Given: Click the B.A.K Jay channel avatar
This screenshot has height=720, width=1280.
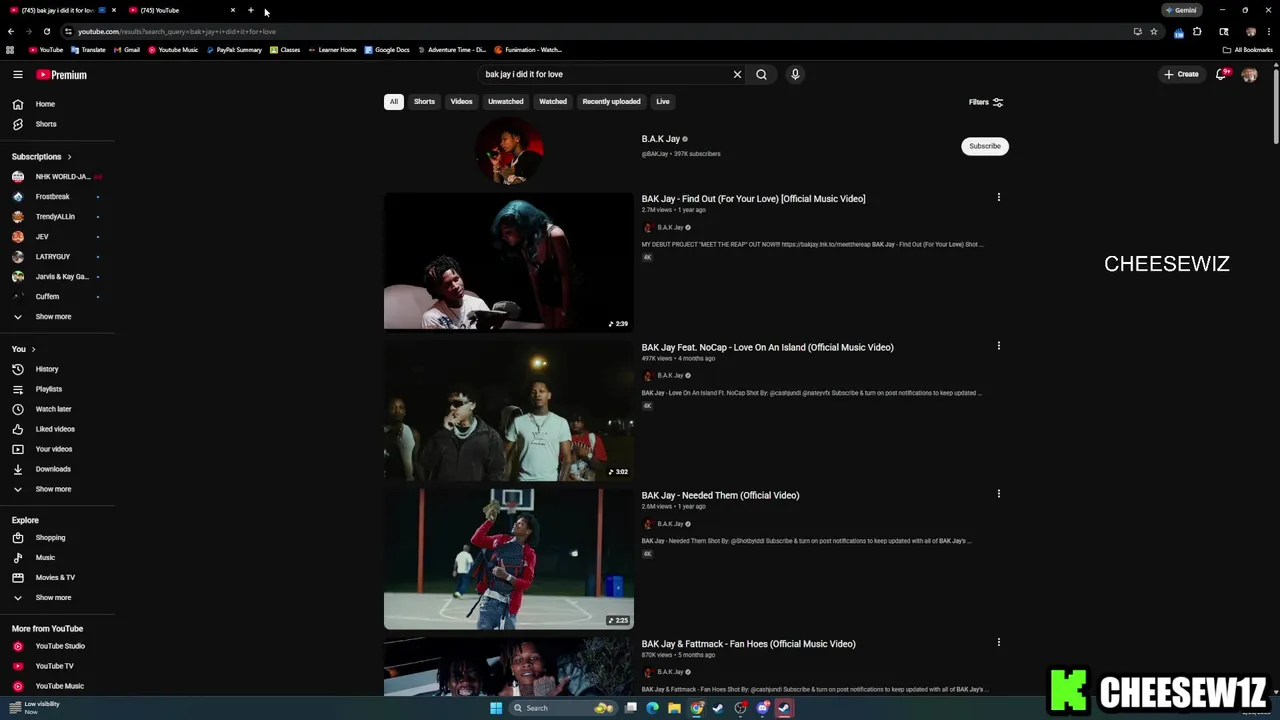Looking at the screenshot, I should (508, 150).
